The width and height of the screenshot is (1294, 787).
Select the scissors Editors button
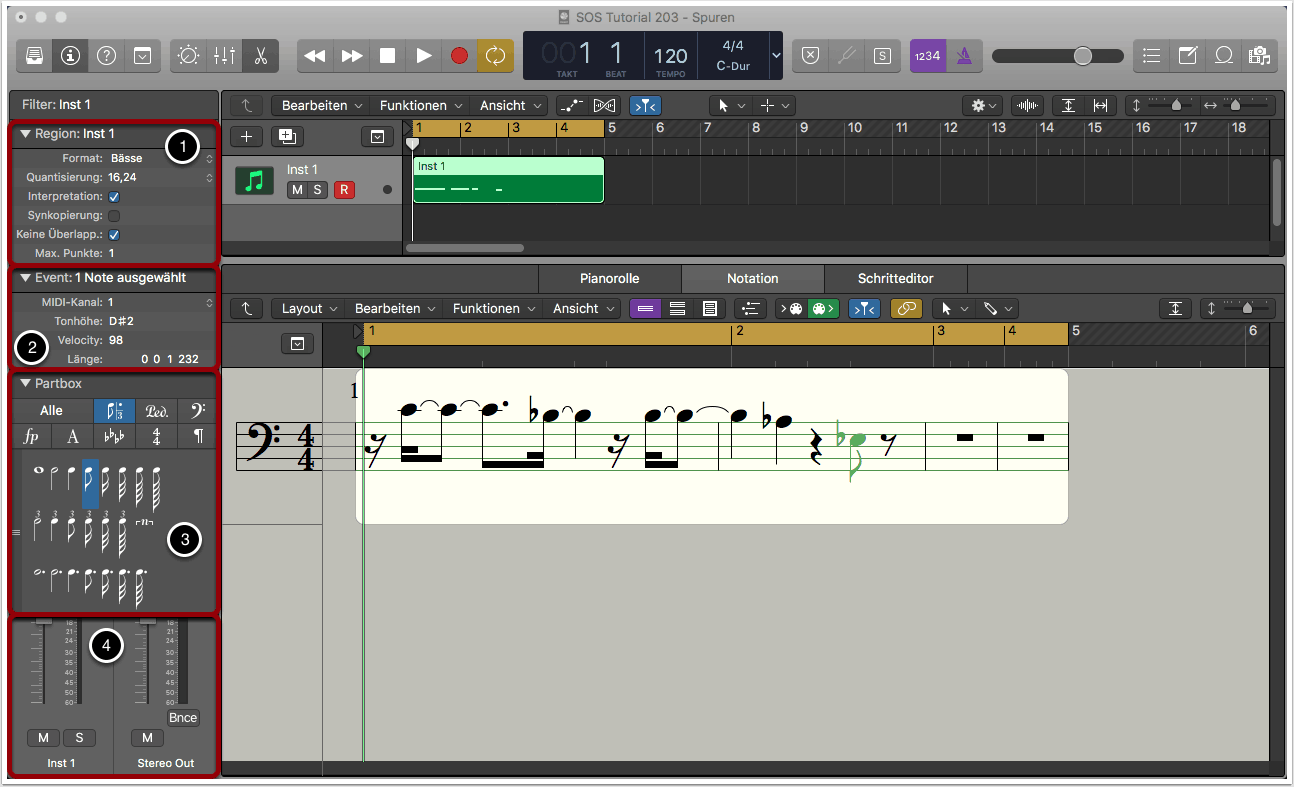pyautogui.click(x=260, y=56)
